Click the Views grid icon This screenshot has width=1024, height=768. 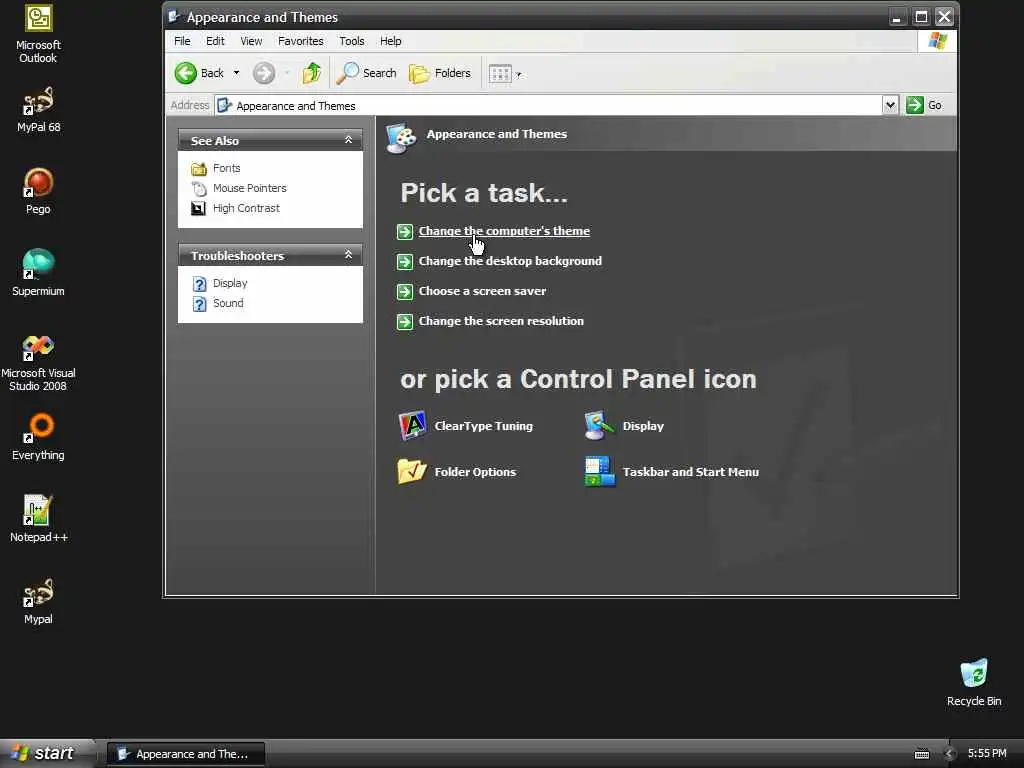click(500, 74)
